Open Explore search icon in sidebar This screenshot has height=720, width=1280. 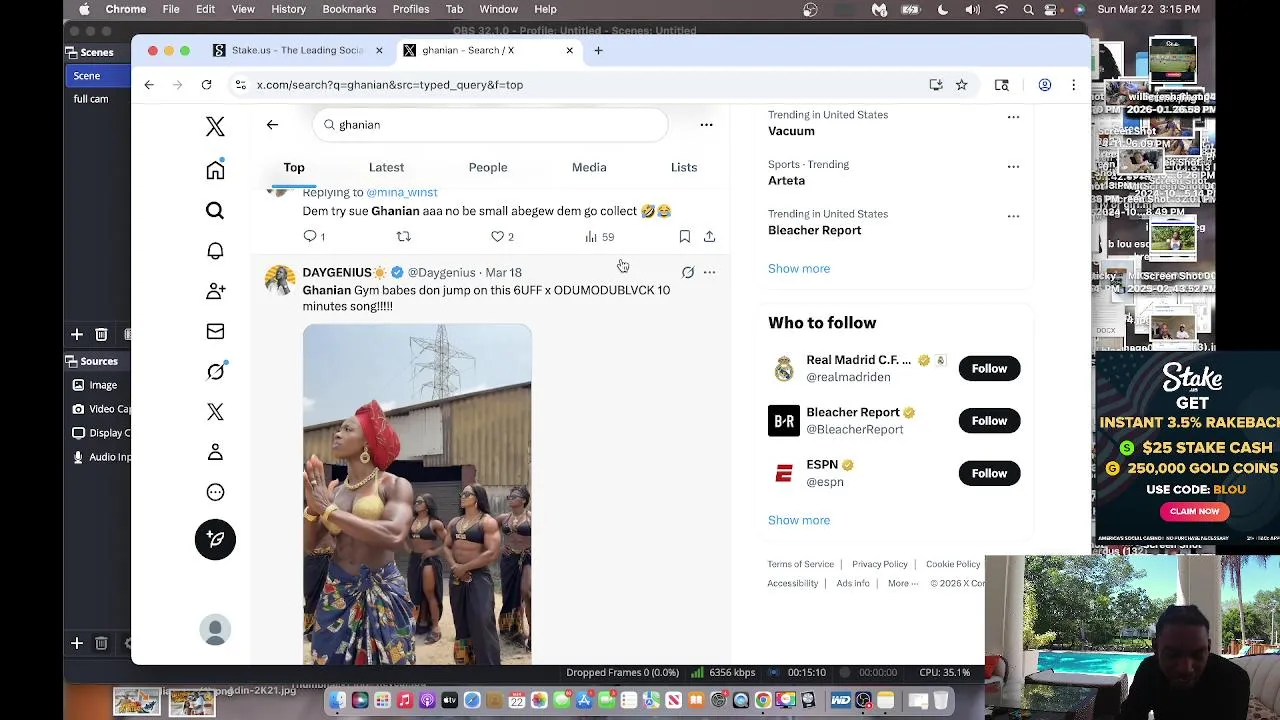tap(215, 210)
